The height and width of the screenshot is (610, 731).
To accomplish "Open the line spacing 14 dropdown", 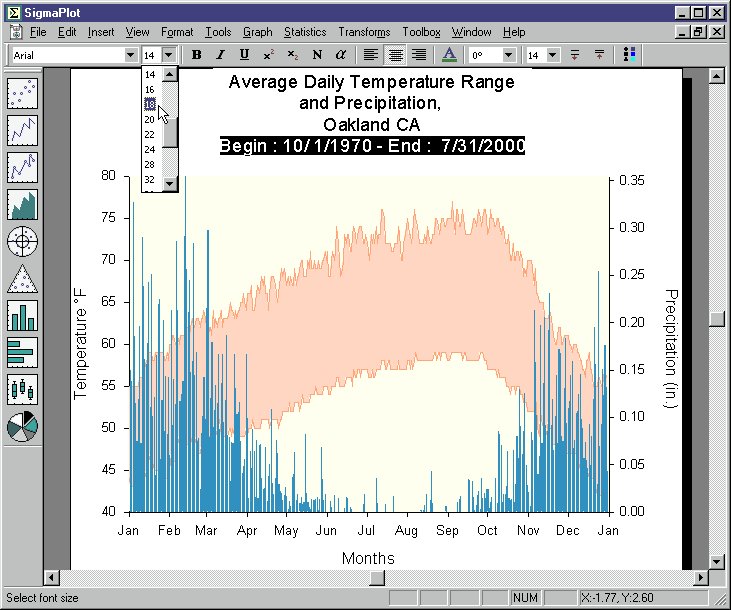I will [x=552, y=55].
